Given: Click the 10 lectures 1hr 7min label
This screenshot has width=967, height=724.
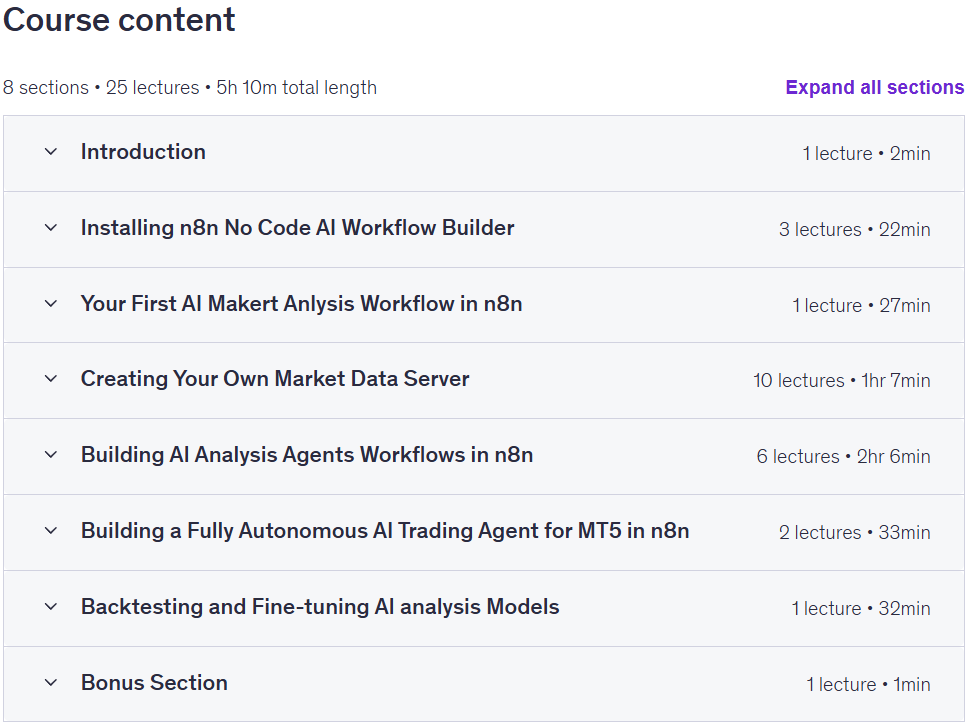Looking at the screenshot, I should (x=842, y=381).
